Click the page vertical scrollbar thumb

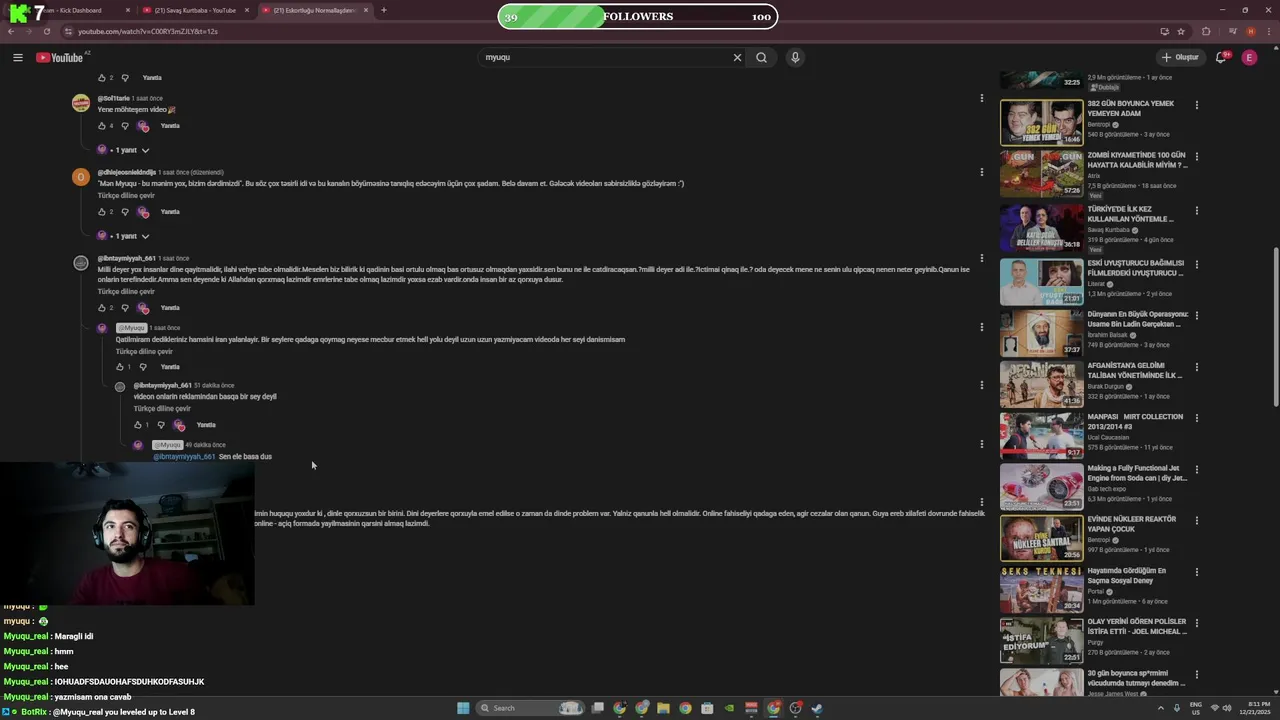(1275, 325)
